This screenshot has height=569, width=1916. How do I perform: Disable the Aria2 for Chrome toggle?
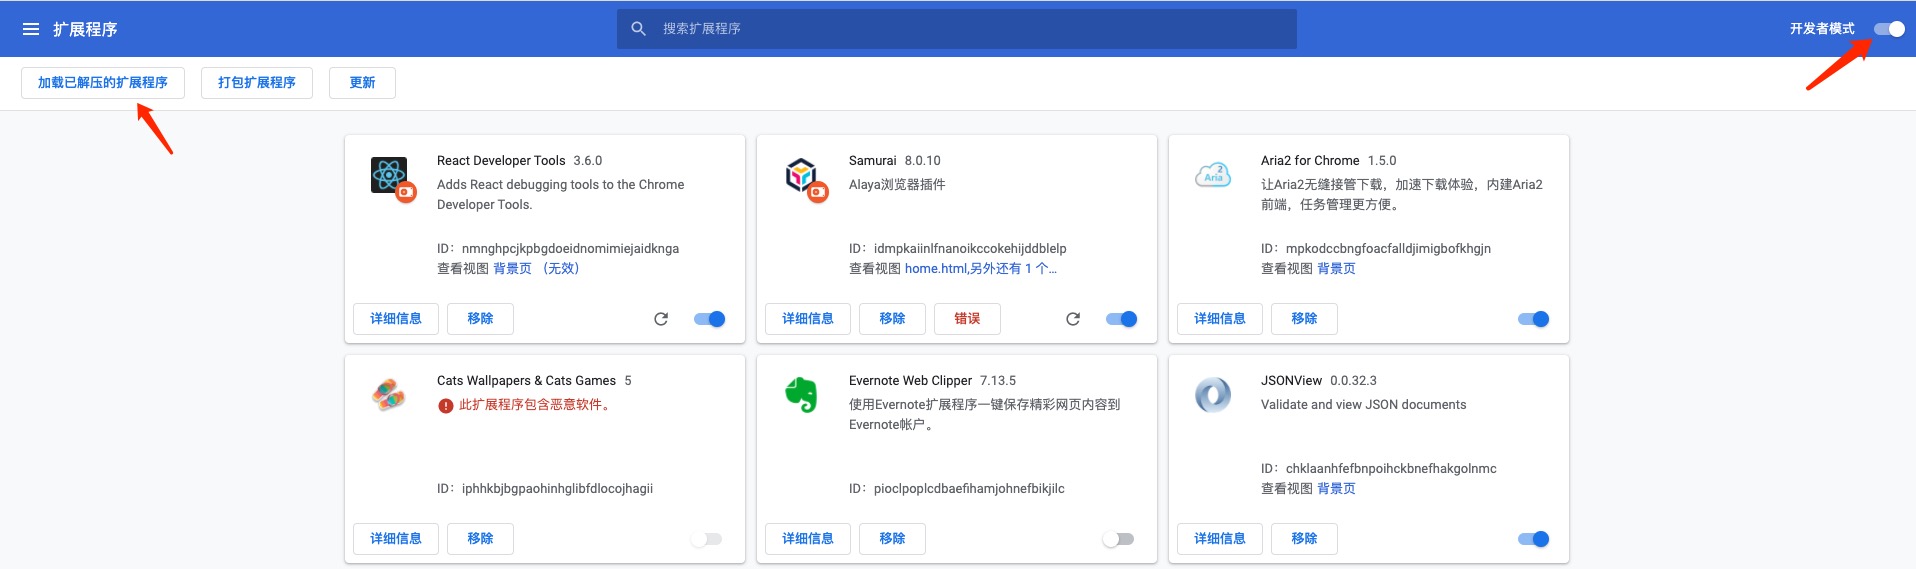(x=1533, y=319)
